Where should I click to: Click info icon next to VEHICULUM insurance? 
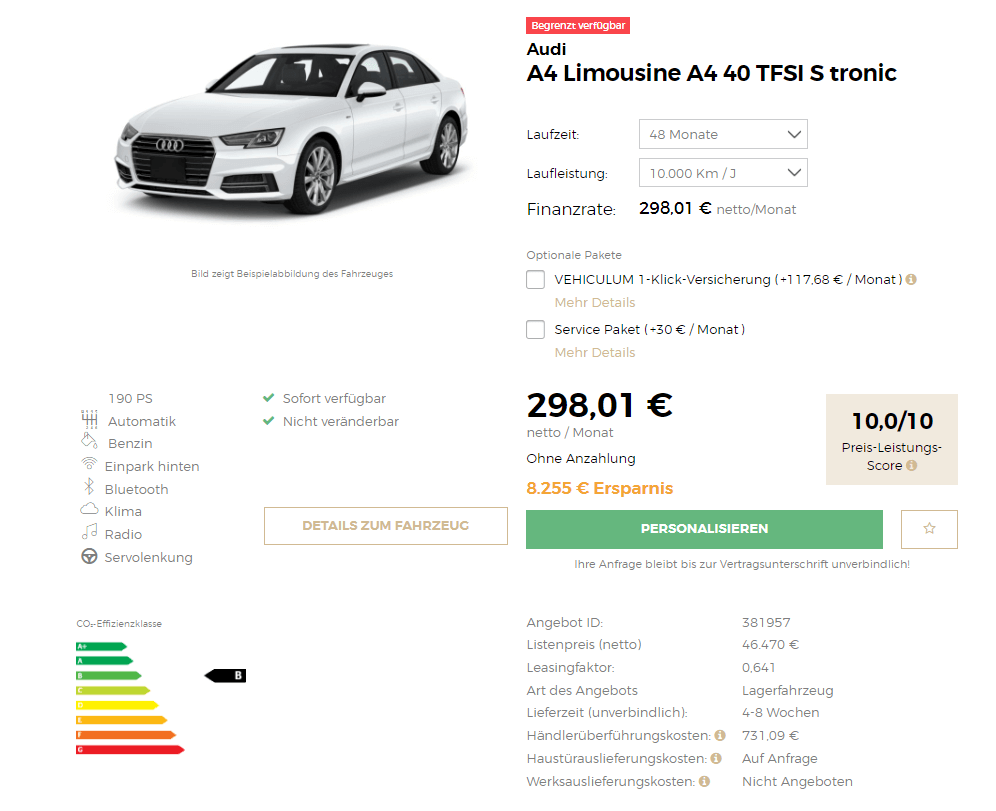point(911,279)
